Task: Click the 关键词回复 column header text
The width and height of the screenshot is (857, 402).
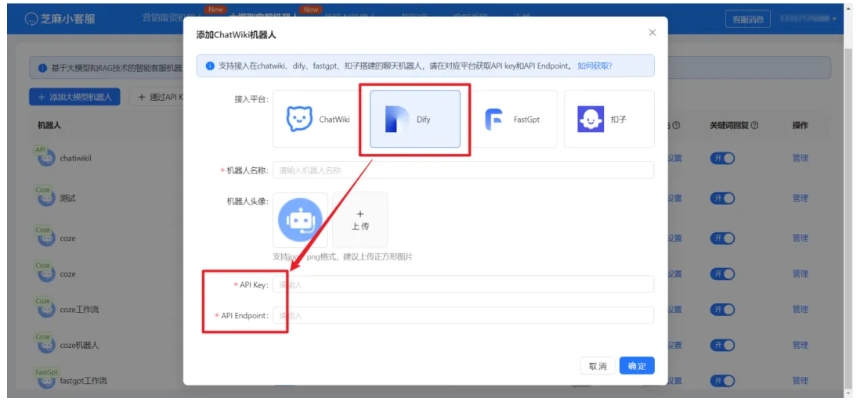Action: pyautogui.click(x=729, y=125)
